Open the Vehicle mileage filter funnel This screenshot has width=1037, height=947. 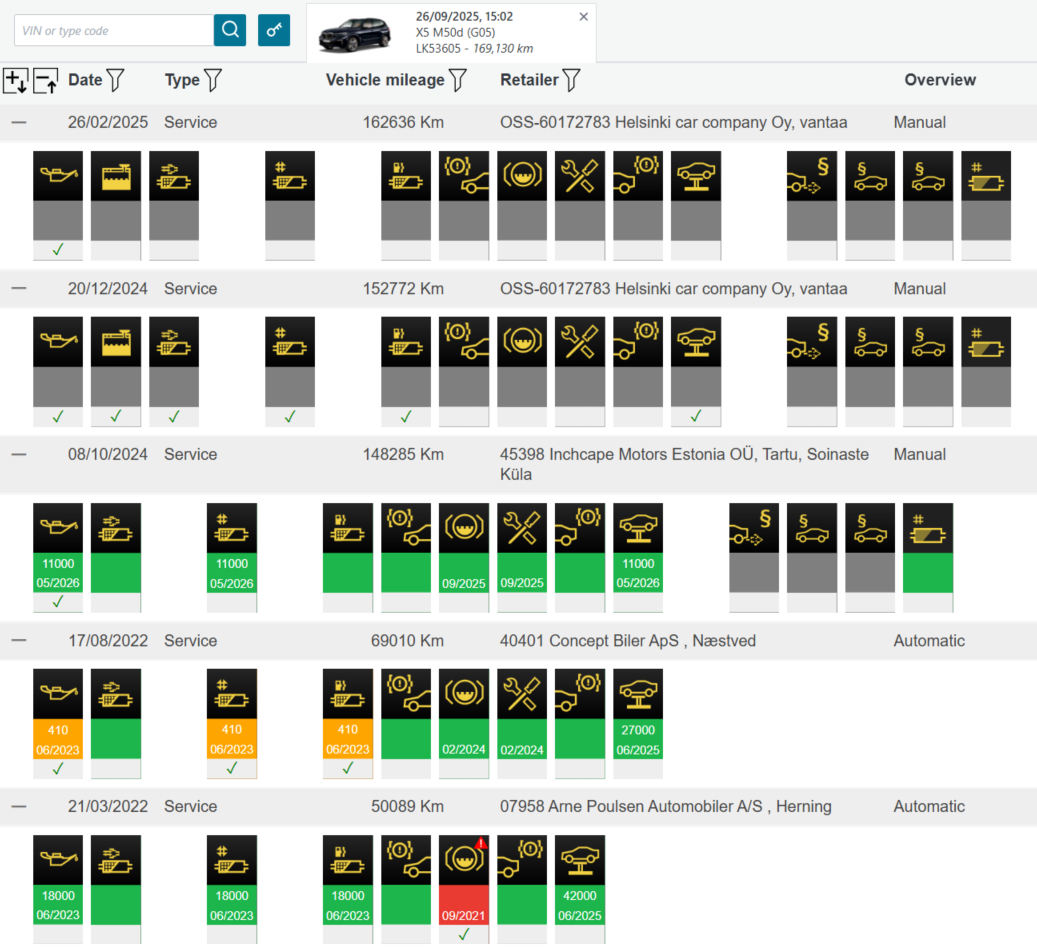458,80
